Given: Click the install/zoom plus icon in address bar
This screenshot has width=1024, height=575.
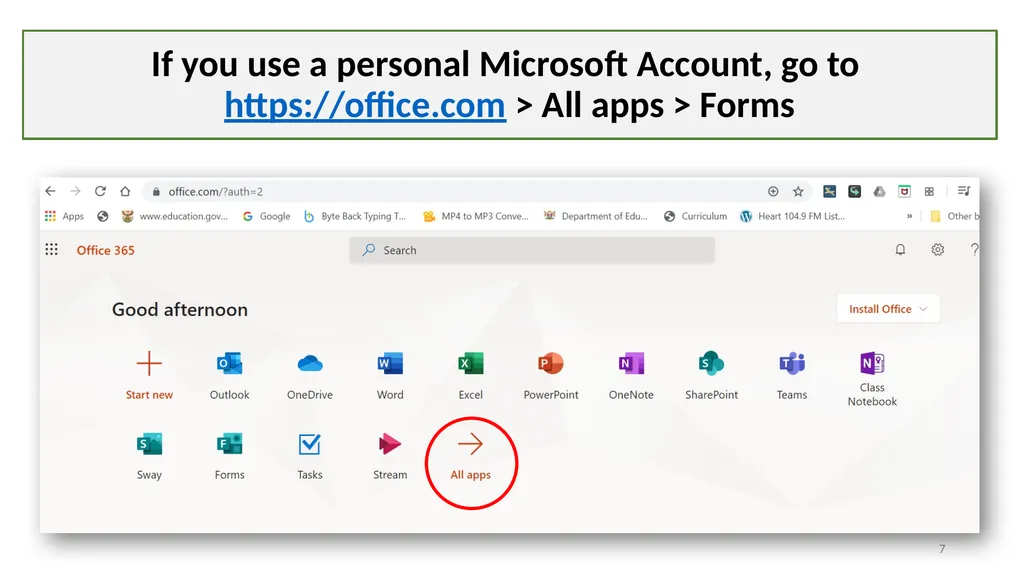Looking at the screenshot, I should 773,191.
